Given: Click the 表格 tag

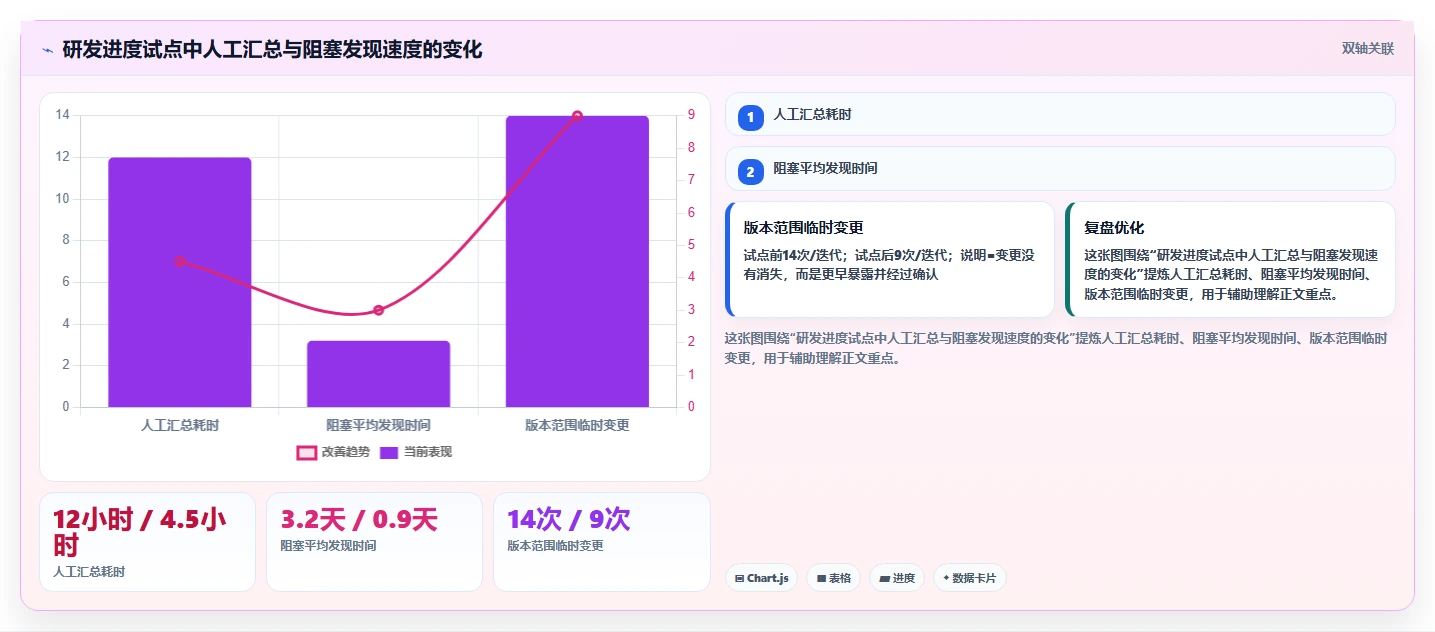Looking at the screenshot, I should click(833, 578).
